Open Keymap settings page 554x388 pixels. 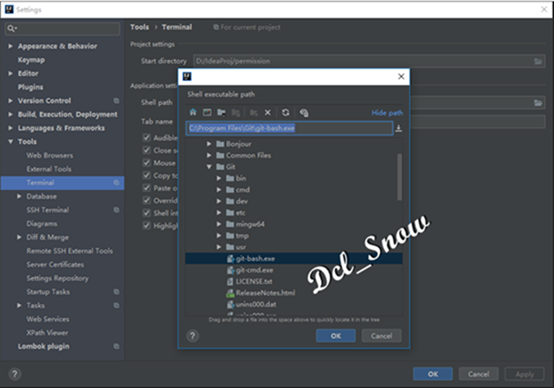31,60
